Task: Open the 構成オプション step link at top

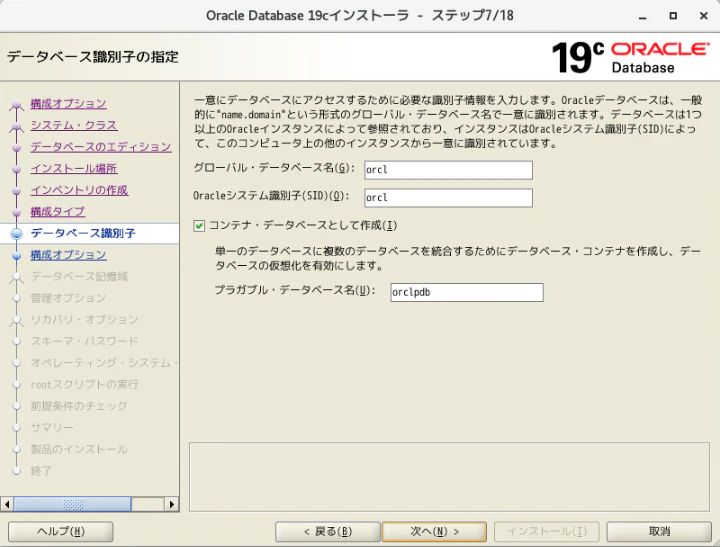Action: [x=68, y=104]
